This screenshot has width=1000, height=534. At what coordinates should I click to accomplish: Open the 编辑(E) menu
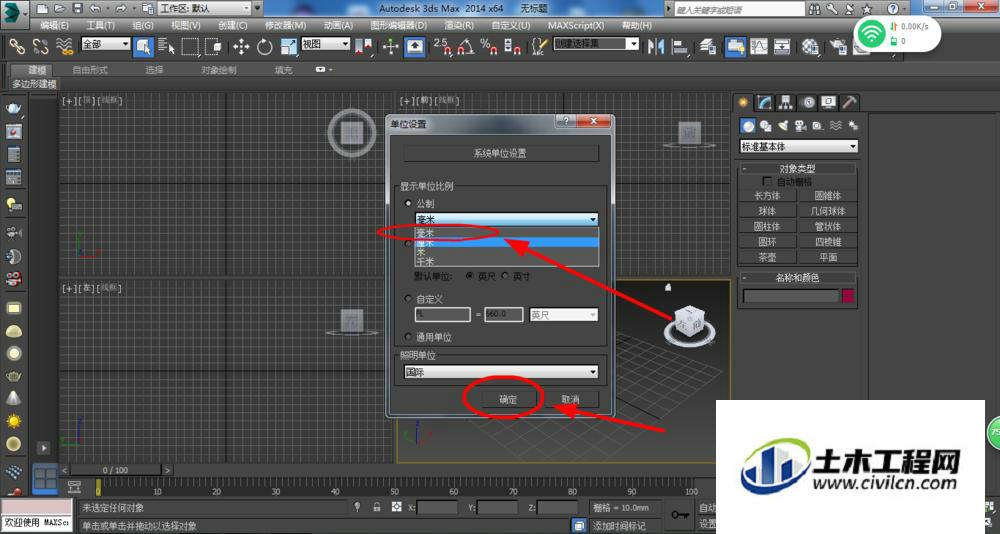click(x=54, y=26)
